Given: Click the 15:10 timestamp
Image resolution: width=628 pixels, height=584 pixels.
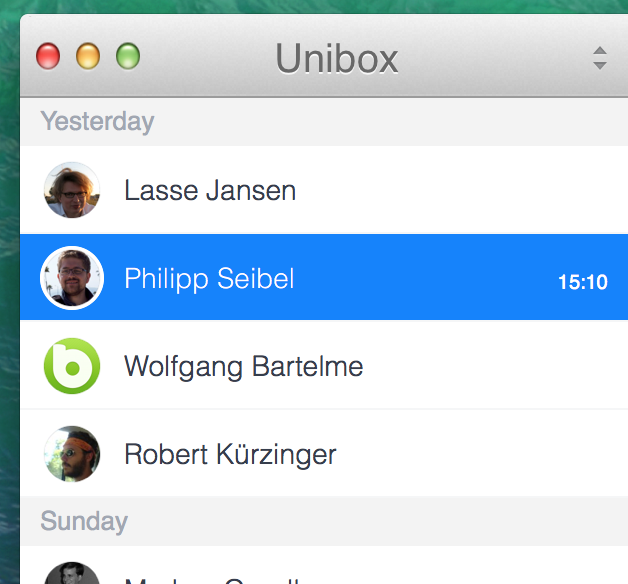Looking at the screenshot, I should [x=583, y=282].
